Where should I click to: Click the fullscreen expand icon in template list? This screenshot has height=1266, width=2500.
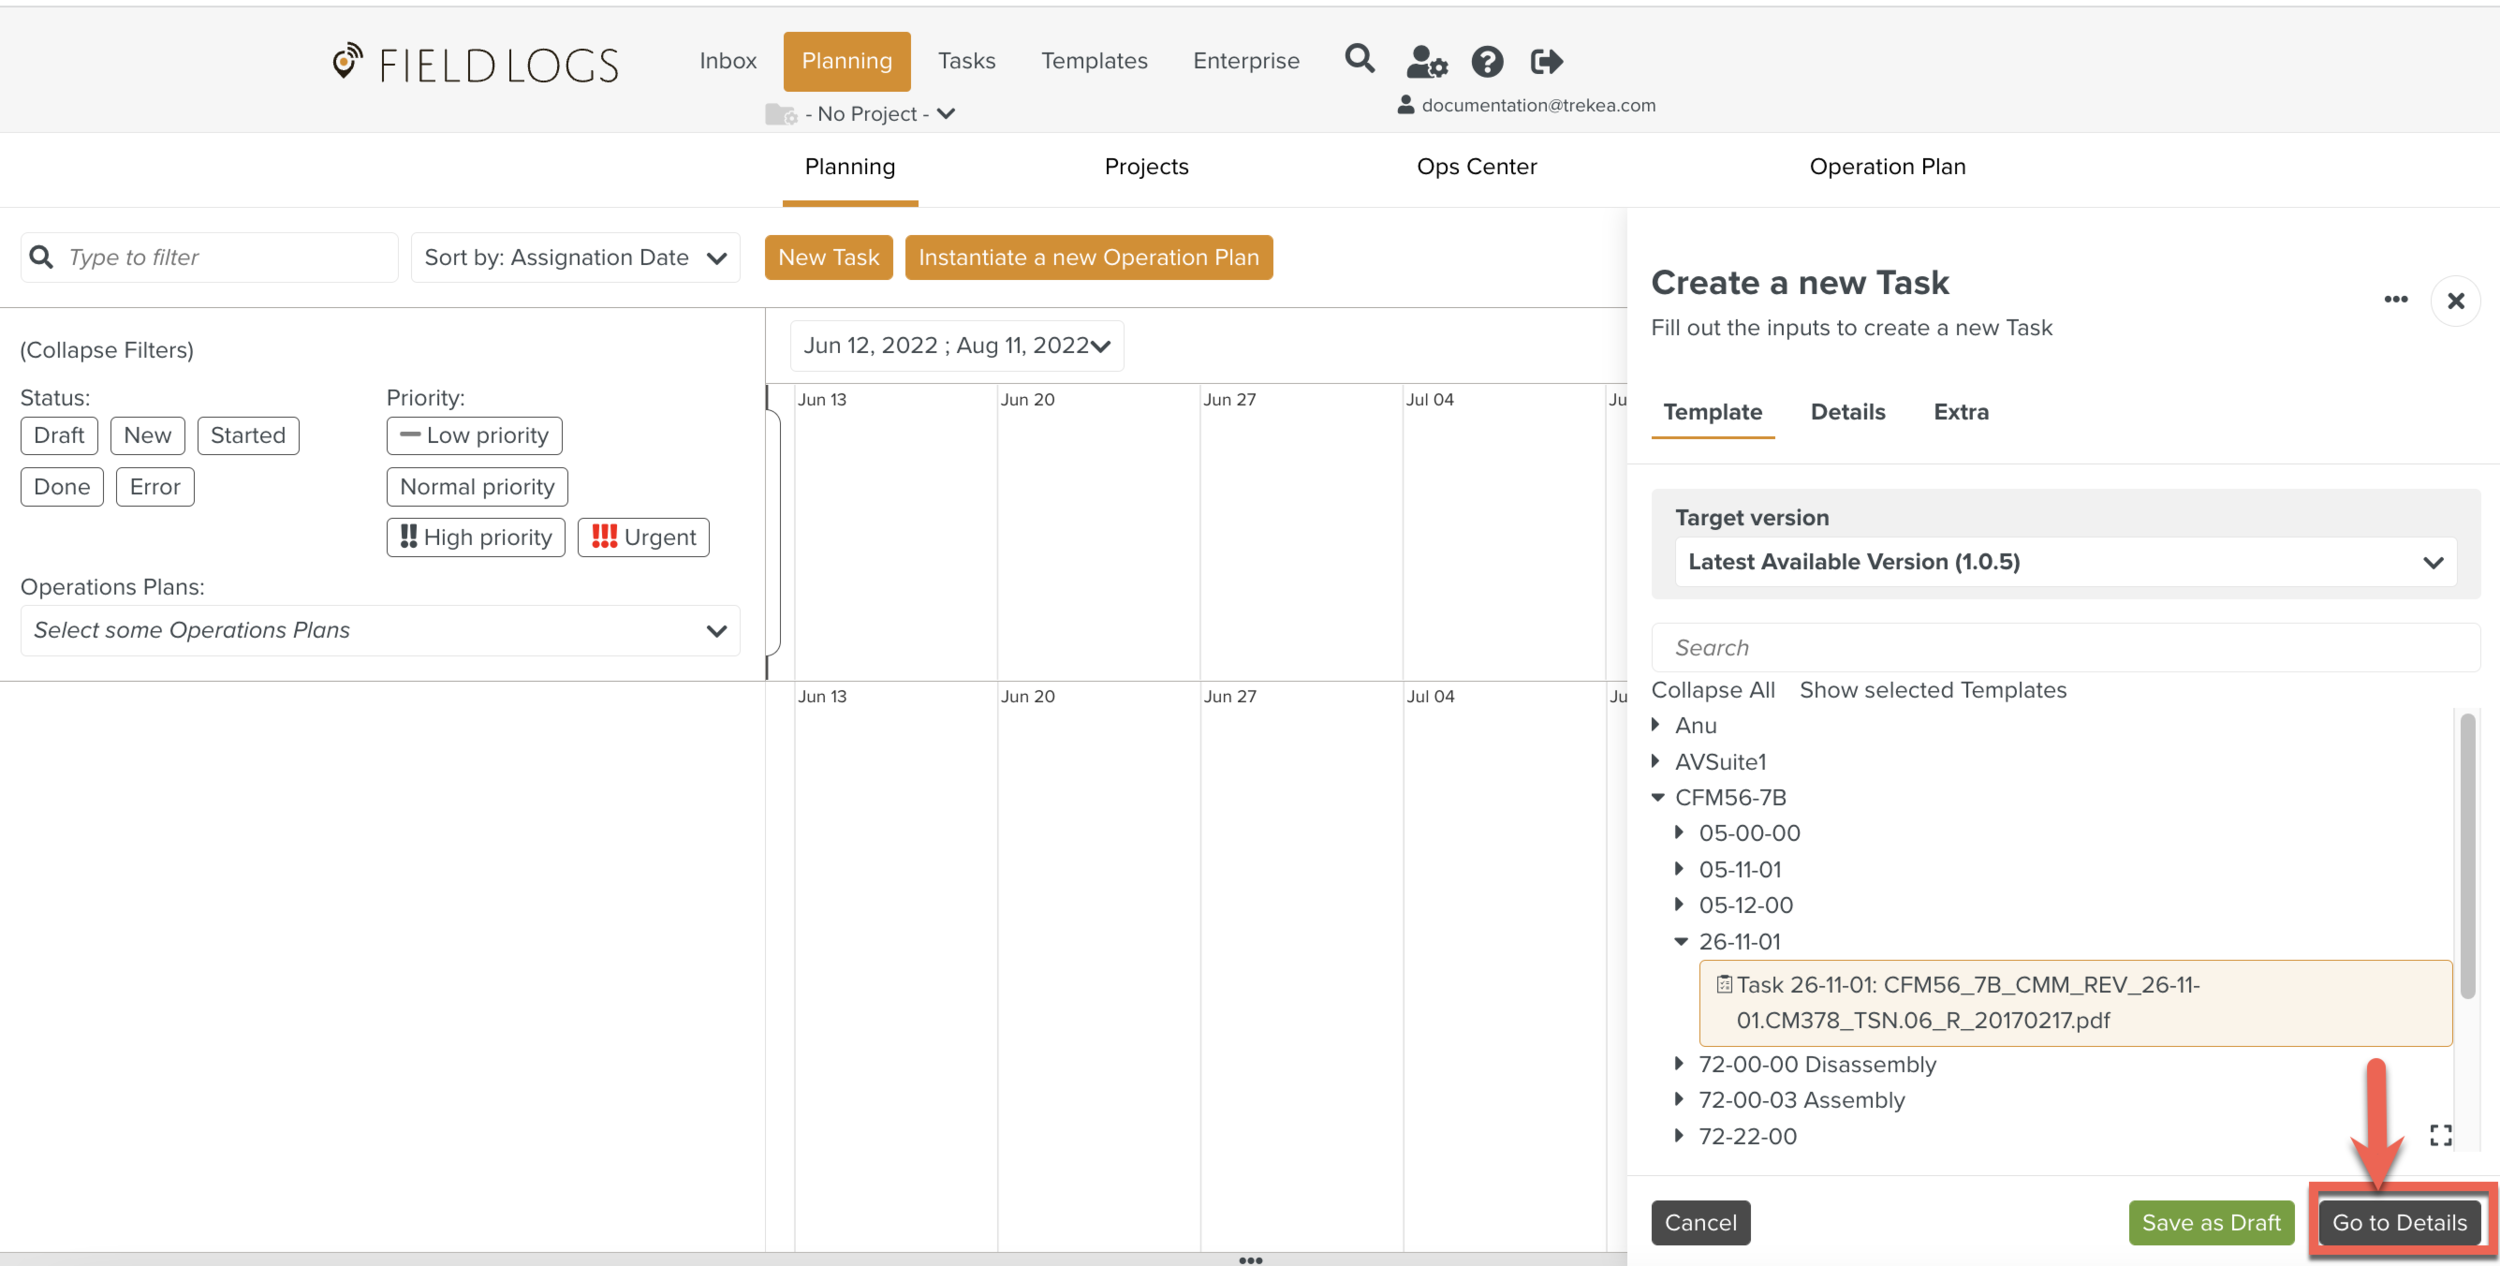click(2440, 1135)
